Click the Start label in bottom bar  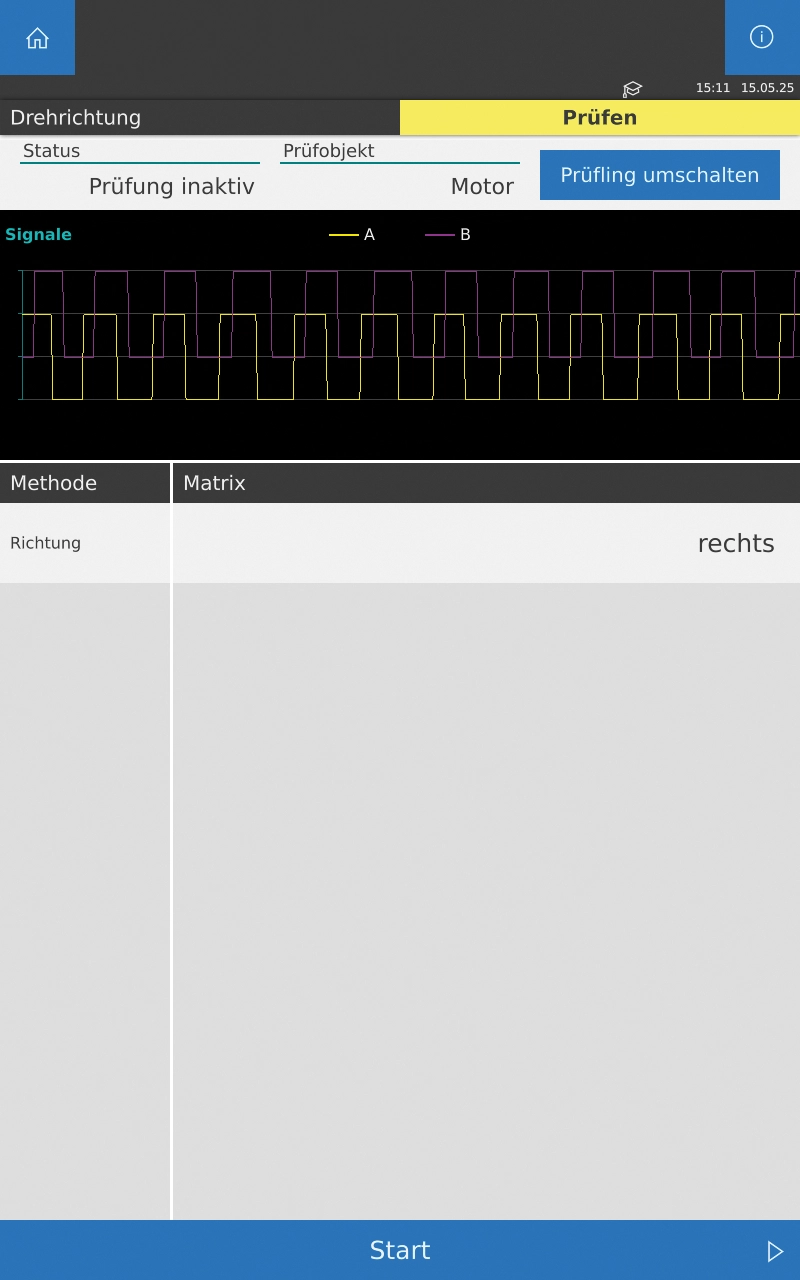[x=400, y=1250]
